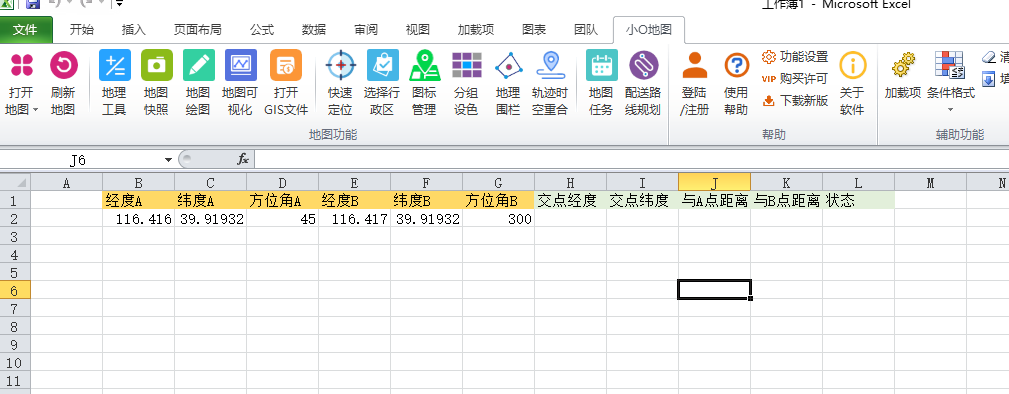
Task: Click cell containing 方位角B
Action: point(499,200)
